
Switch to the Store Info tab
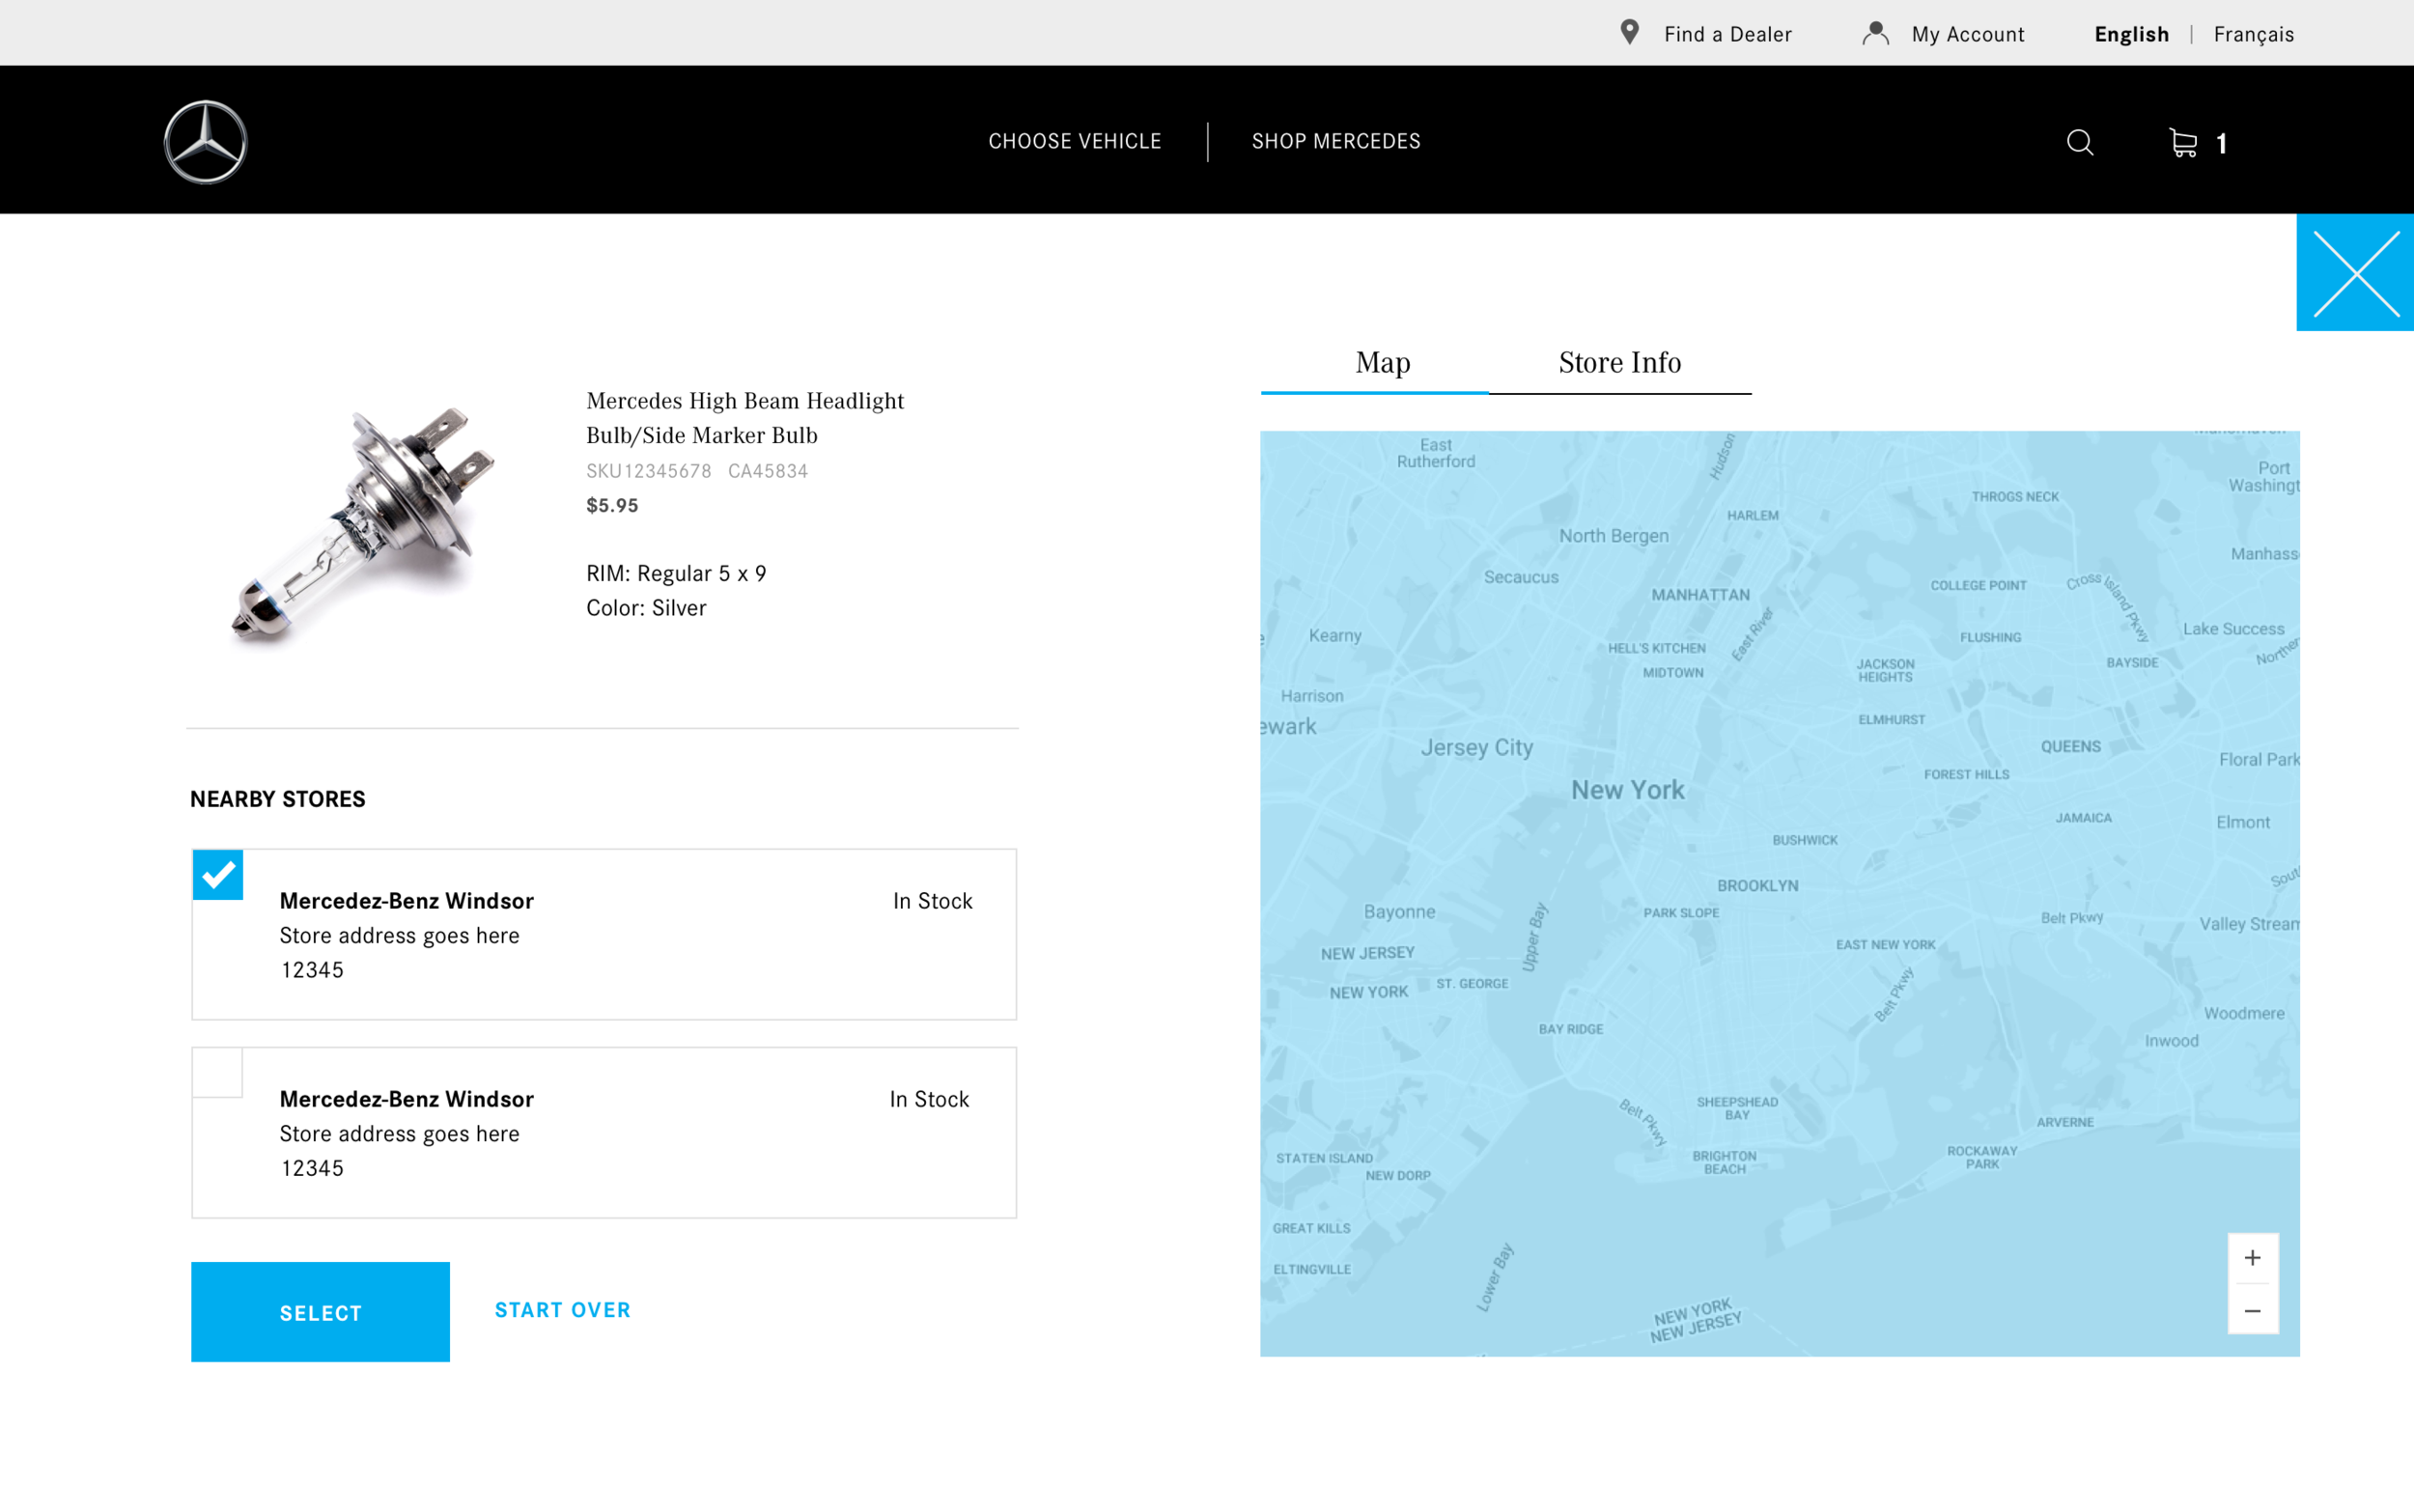point(1620,362)
